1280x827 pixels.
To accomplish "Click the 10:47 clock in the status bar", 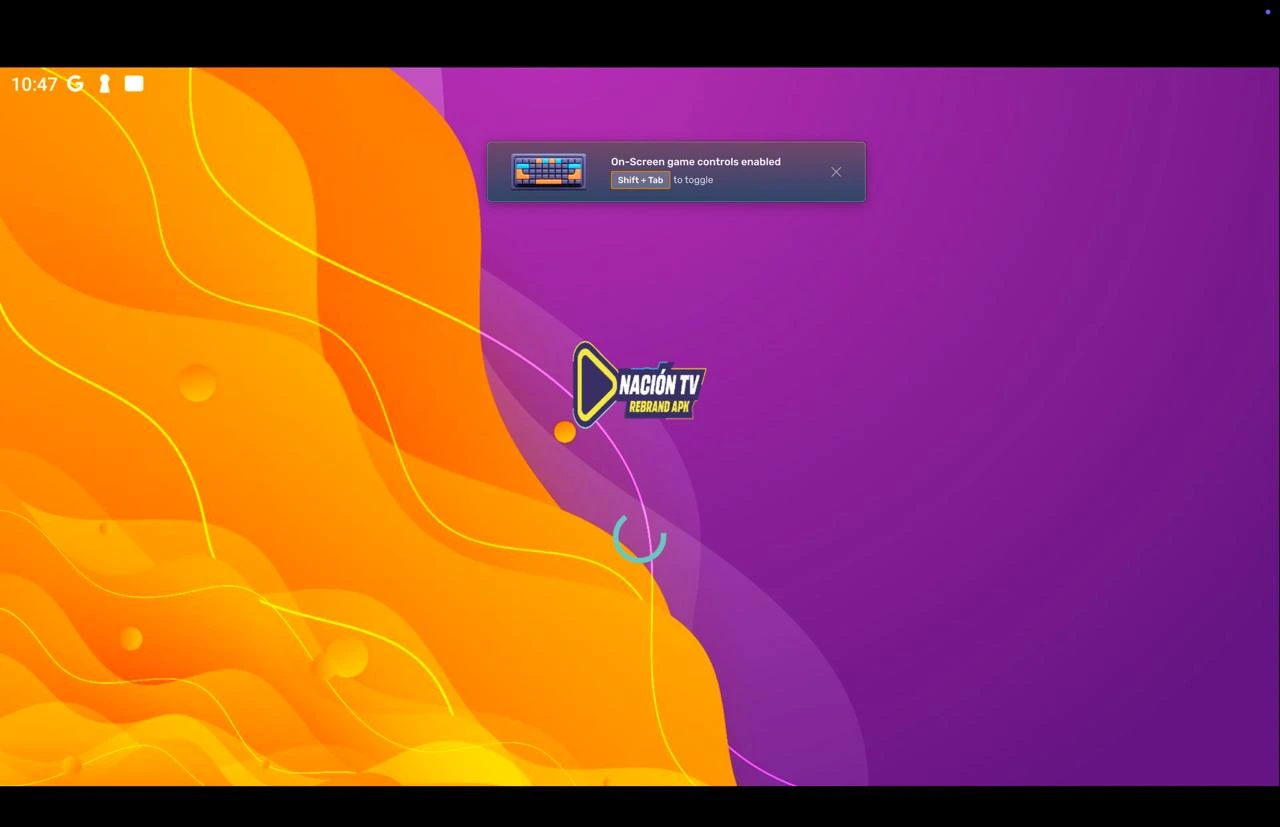I will pos(34,84).
